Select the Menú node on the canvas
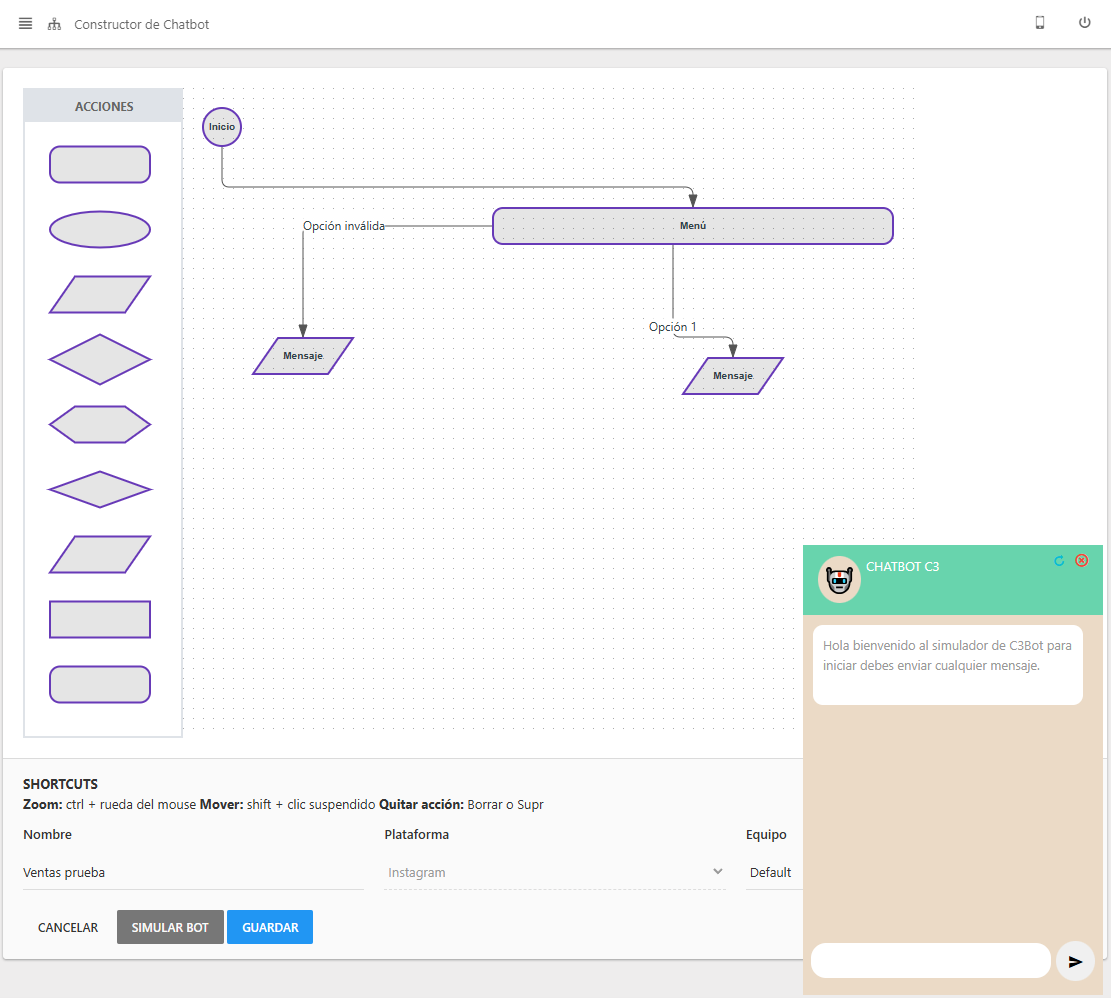 click(692, 226)
